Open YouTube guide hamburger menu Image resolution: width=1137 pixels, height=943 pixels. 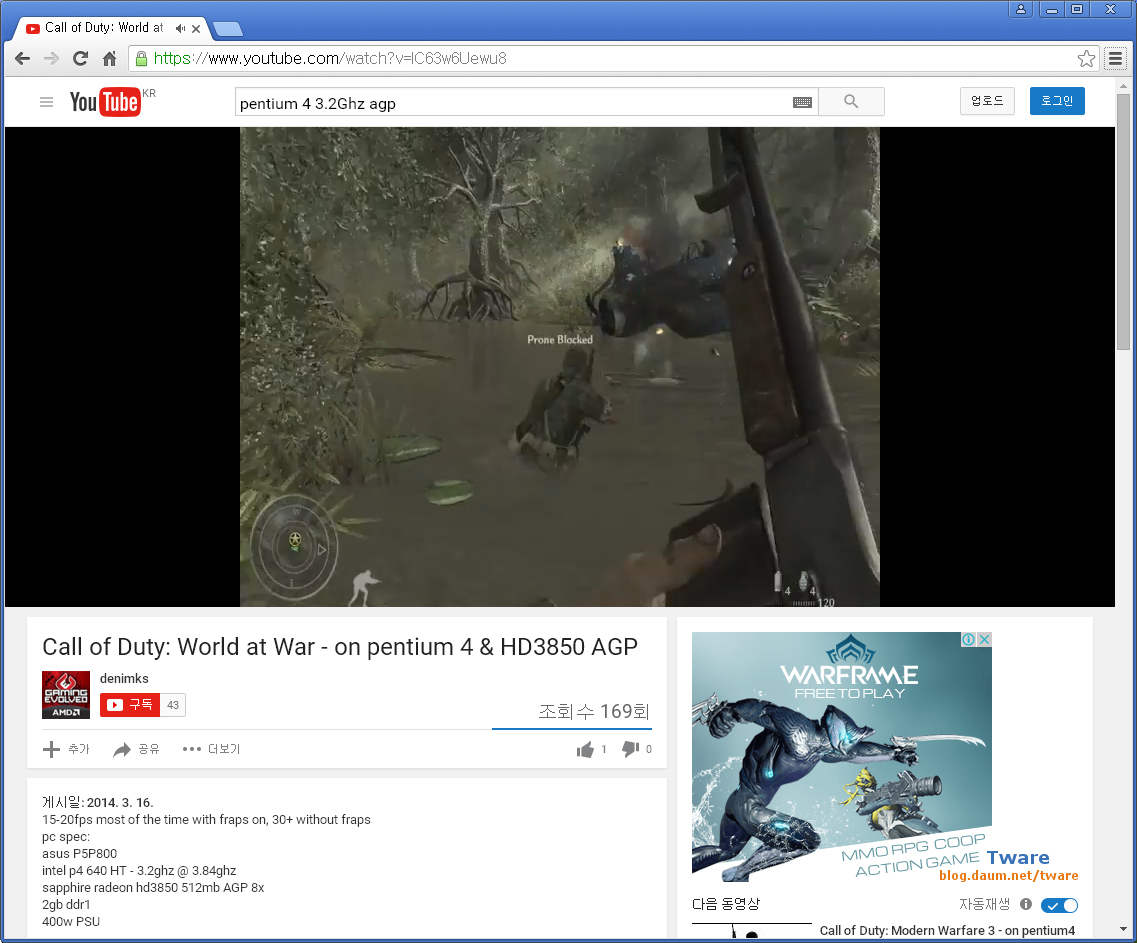pos(46,102)
